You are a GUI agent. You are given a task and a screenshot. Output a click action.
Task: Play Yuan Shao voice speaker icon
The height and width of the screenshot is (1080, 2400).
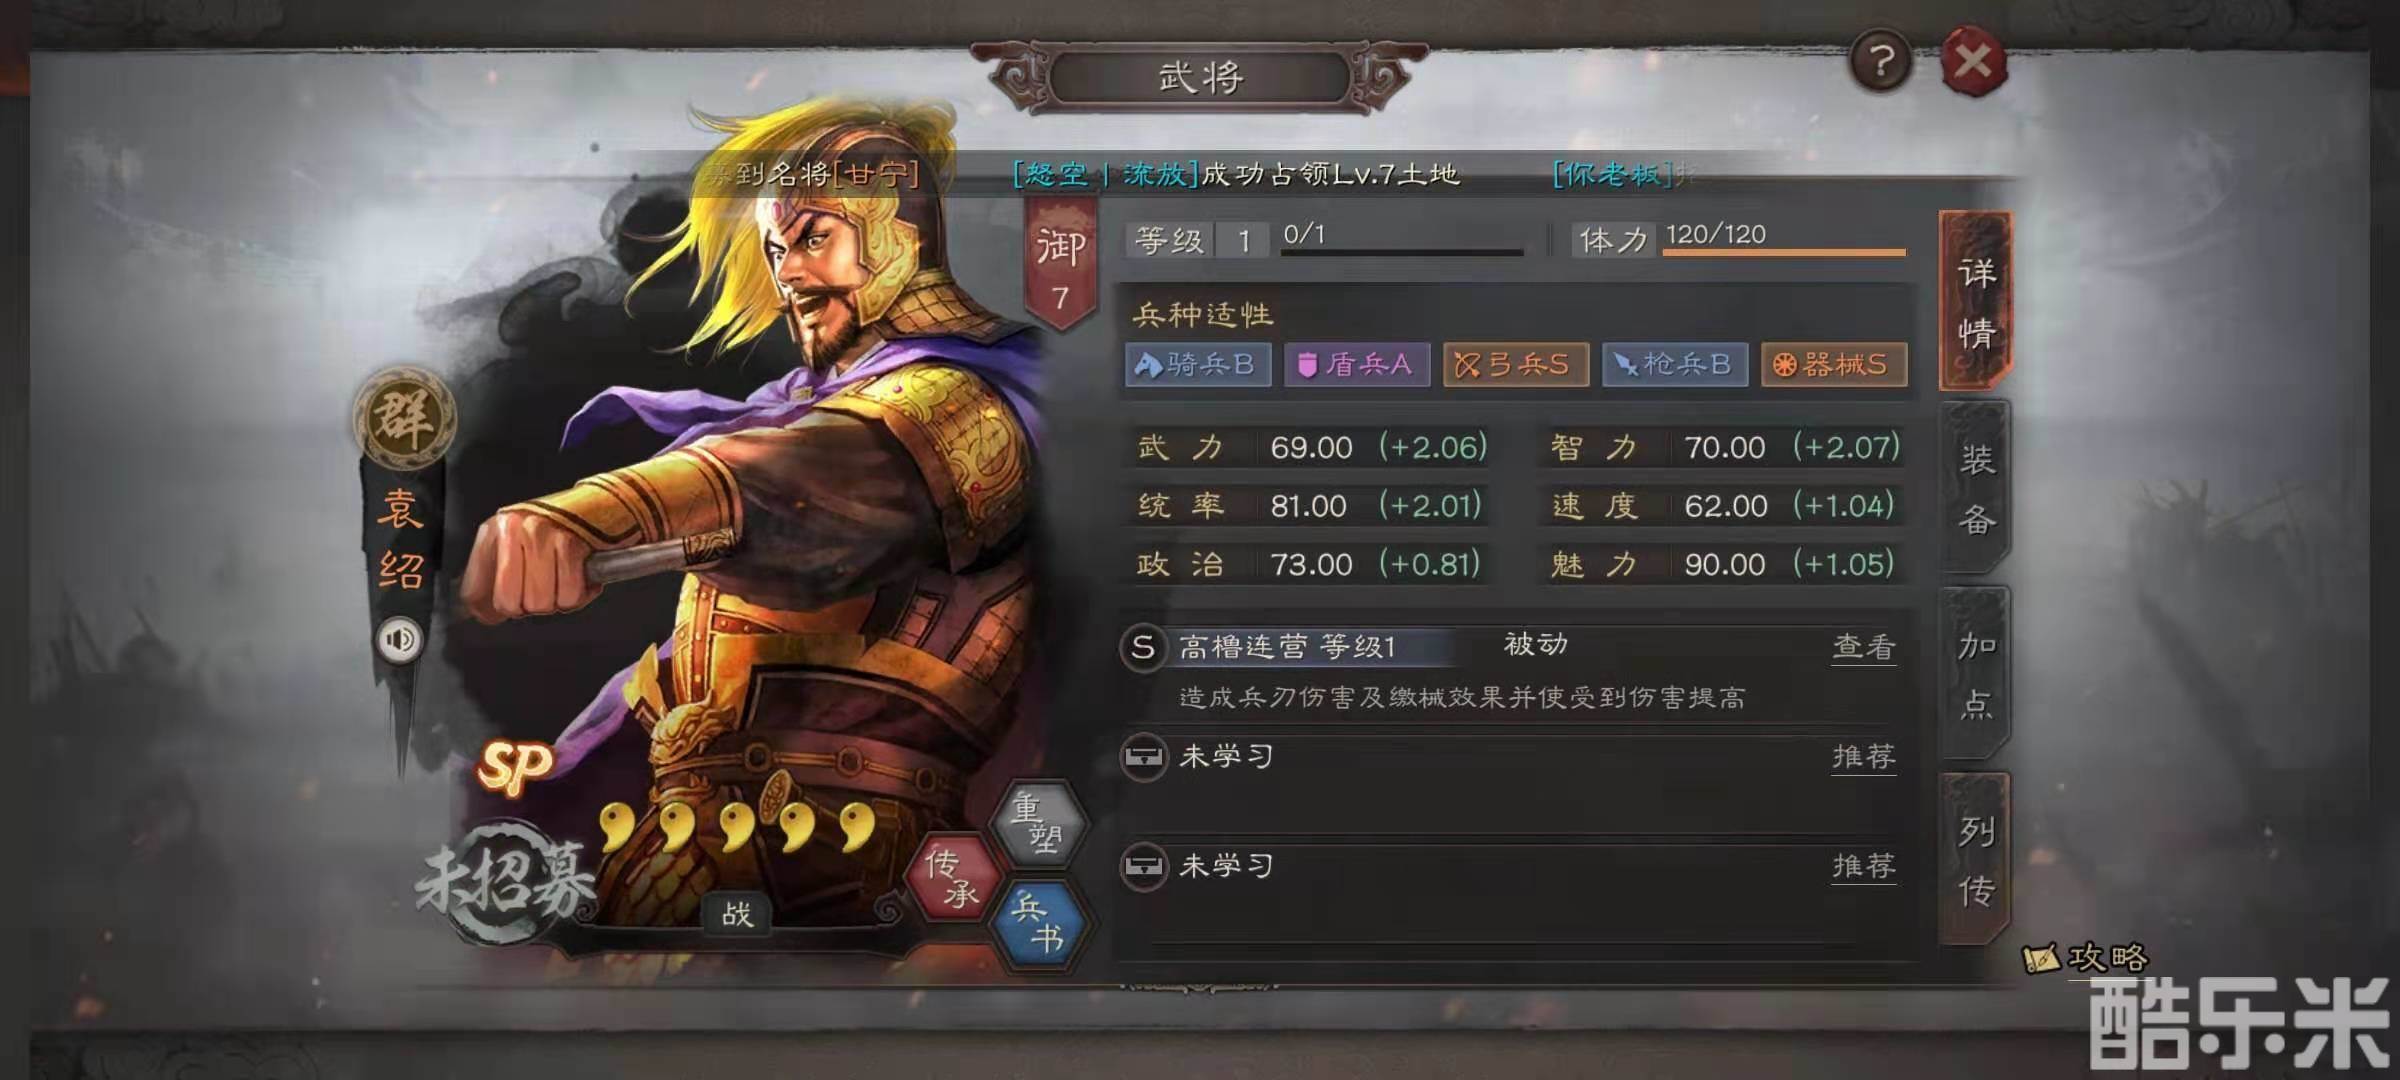[400, 639]
